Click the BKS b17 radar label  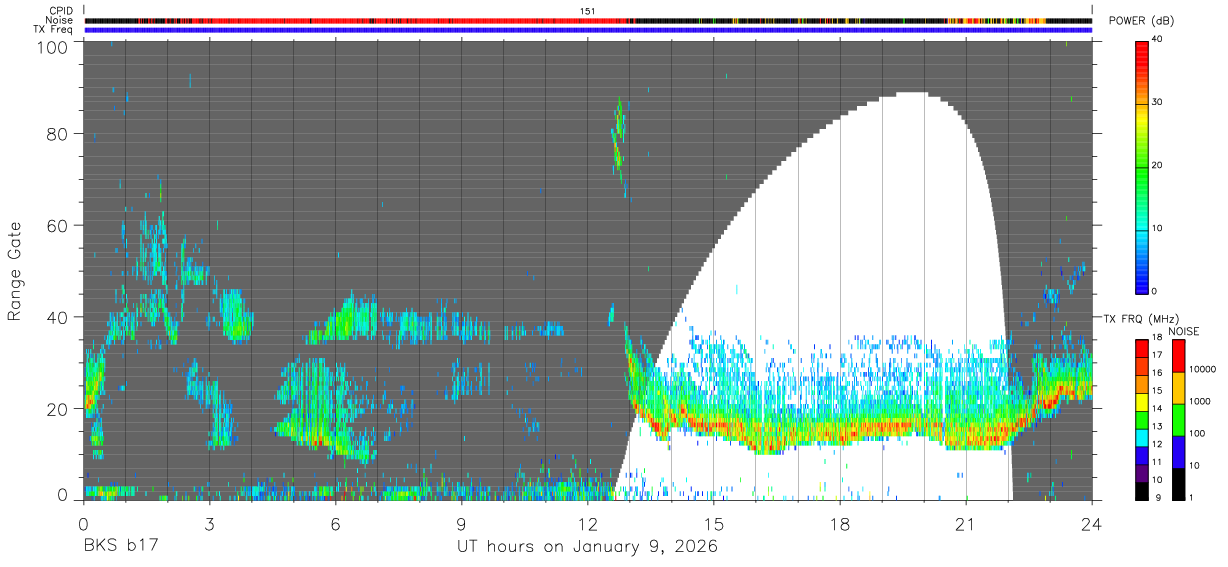click(119, 547)
